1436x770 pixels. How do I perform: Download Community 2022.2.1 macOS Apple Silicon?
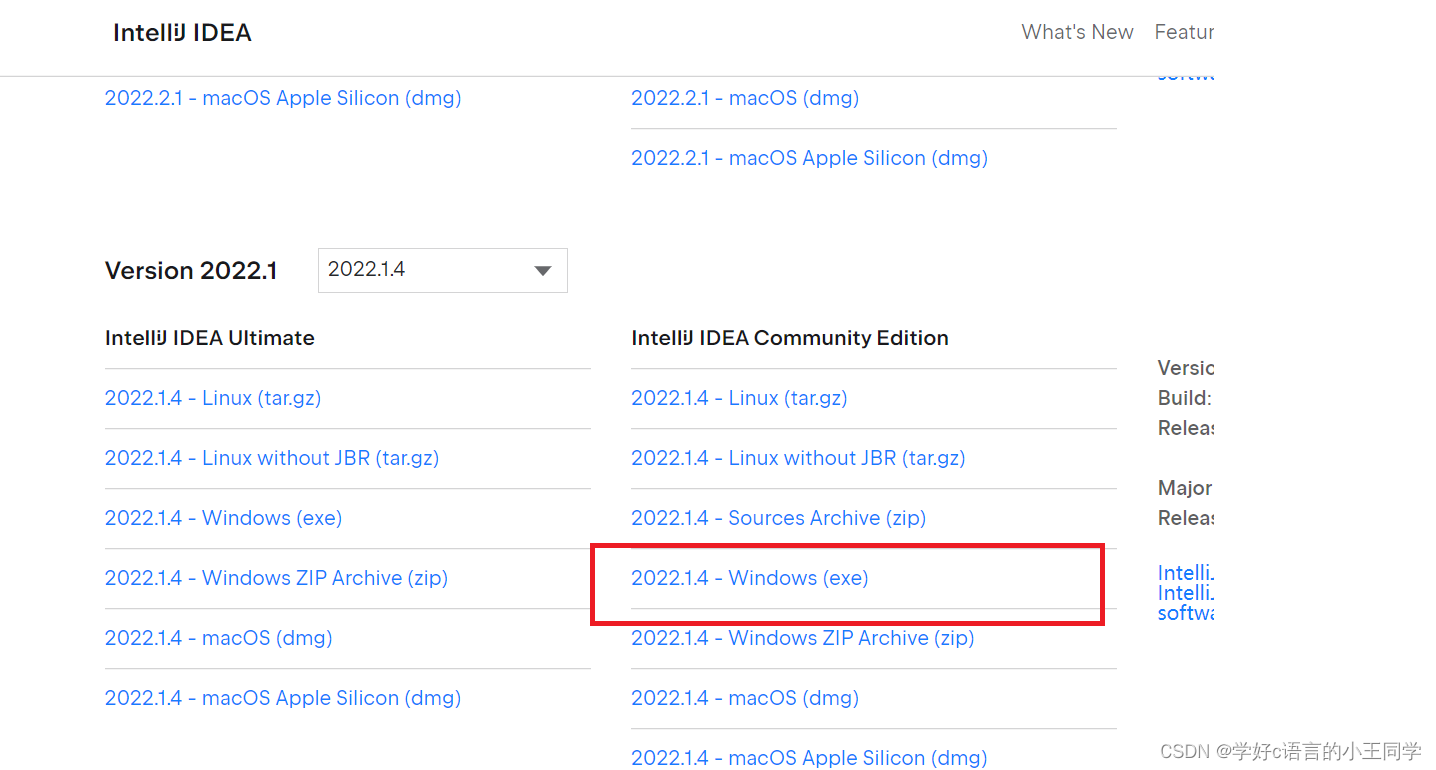[x=809, y=158]
